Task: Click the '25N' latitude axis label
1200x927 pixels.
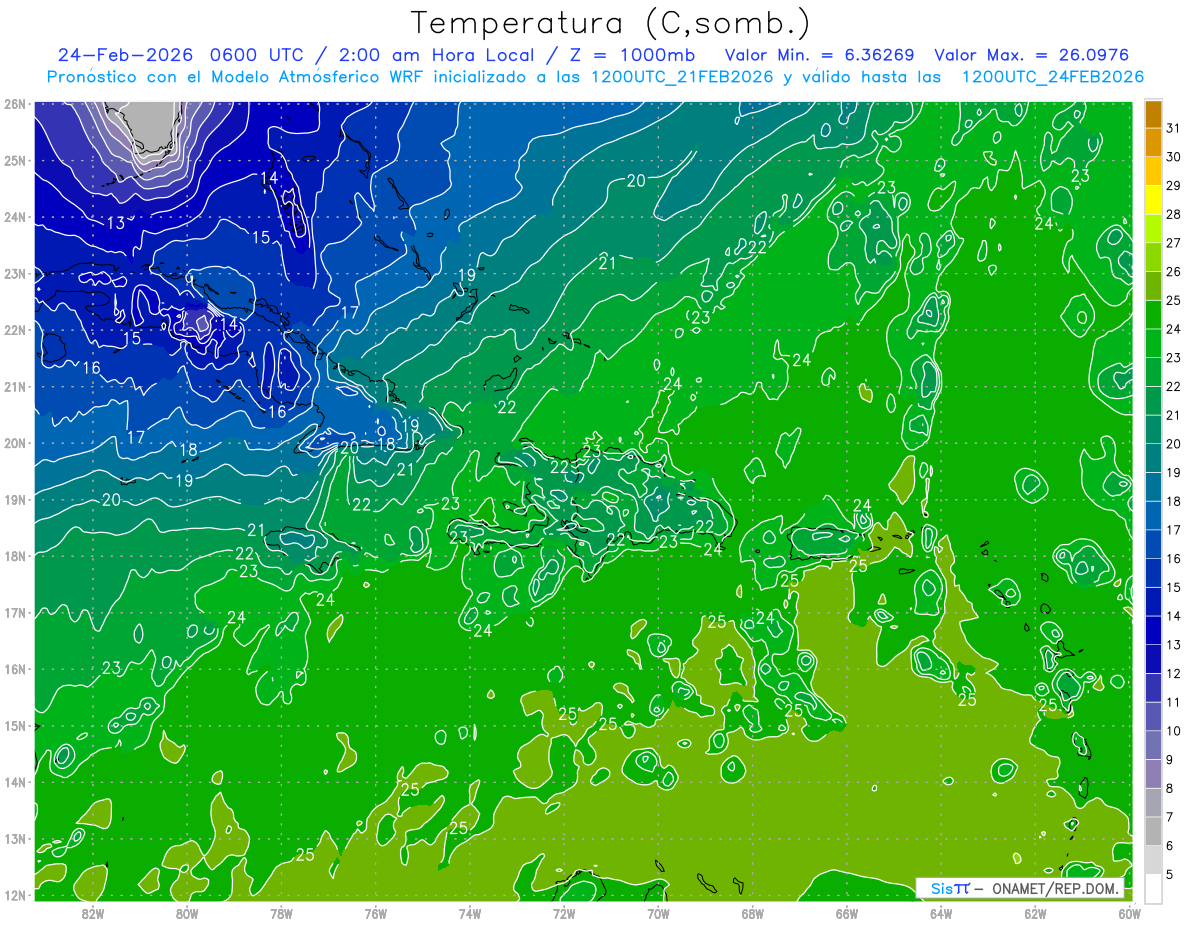Action: coord(15,160)
